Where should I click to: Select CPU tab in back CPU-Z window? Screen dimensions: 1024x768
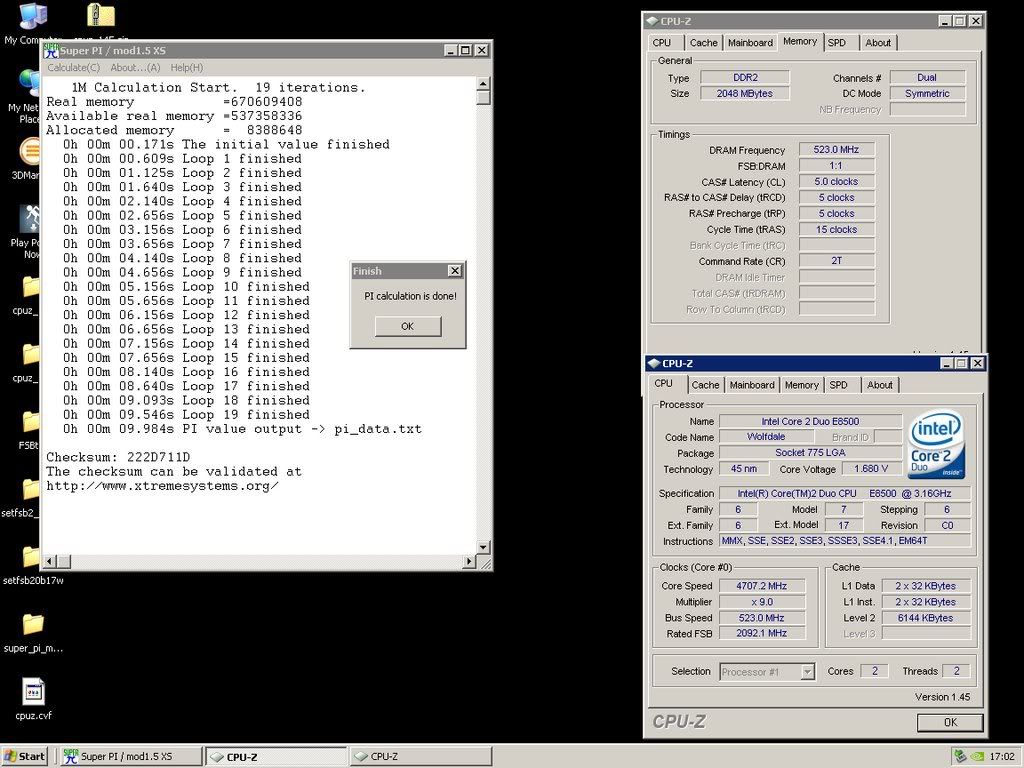tap(662, 42)
